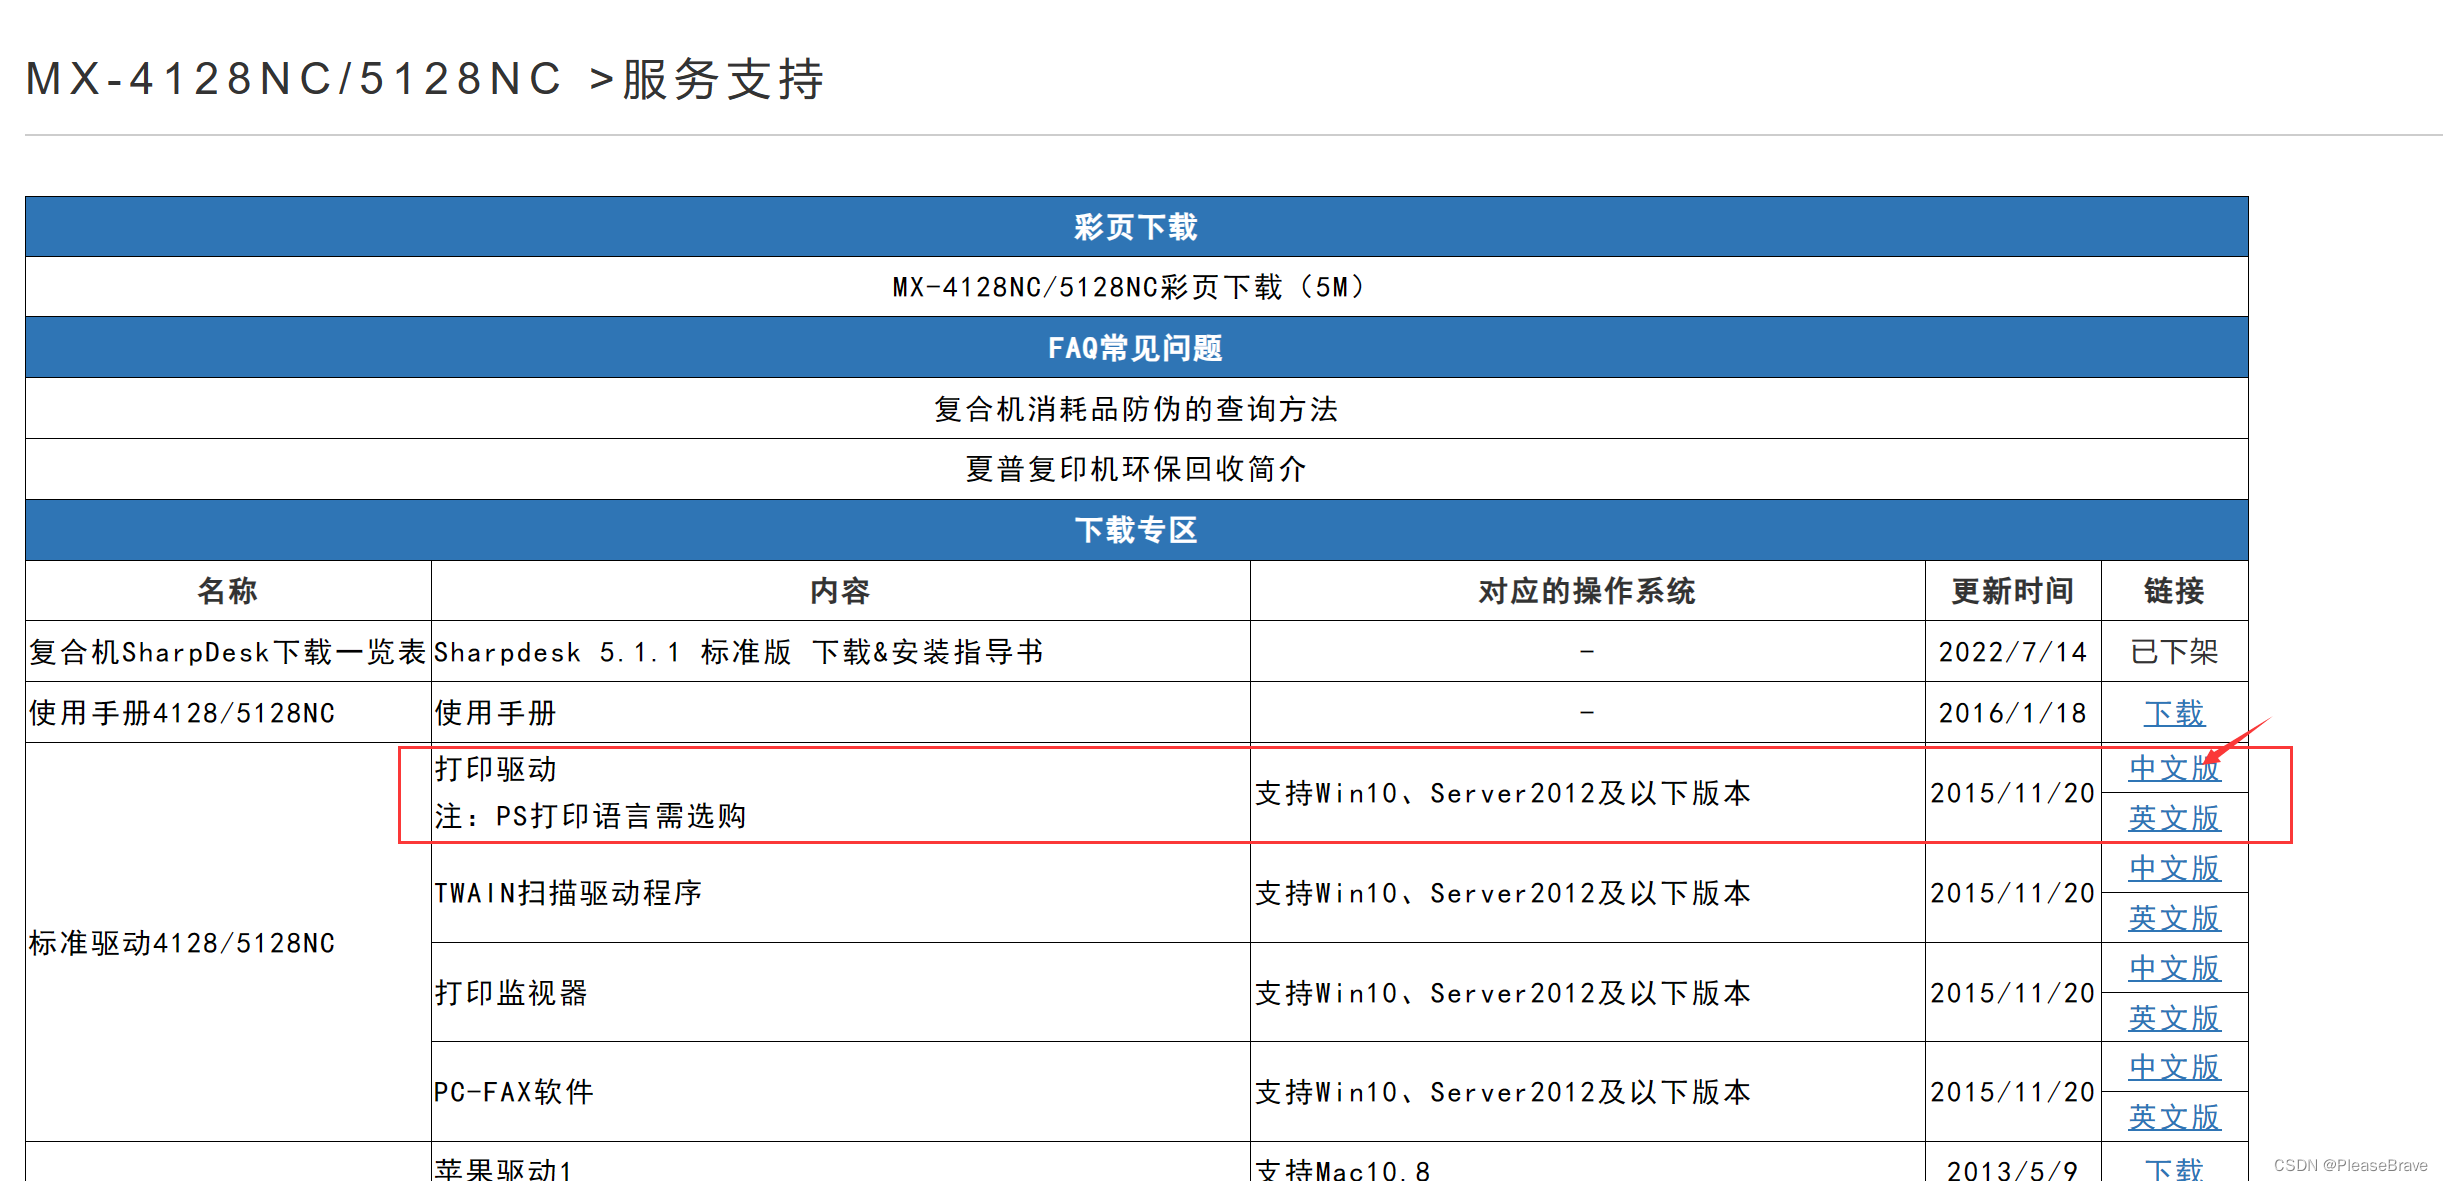Open 夏普复印机环保回收简介 entry
The height and width of the screenshot is (1181, 2443).
1135,468
